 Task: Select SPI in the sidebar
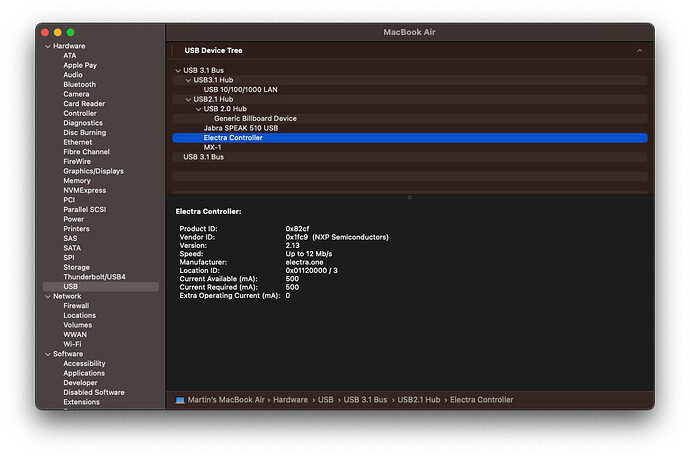(x=69, y=258)
